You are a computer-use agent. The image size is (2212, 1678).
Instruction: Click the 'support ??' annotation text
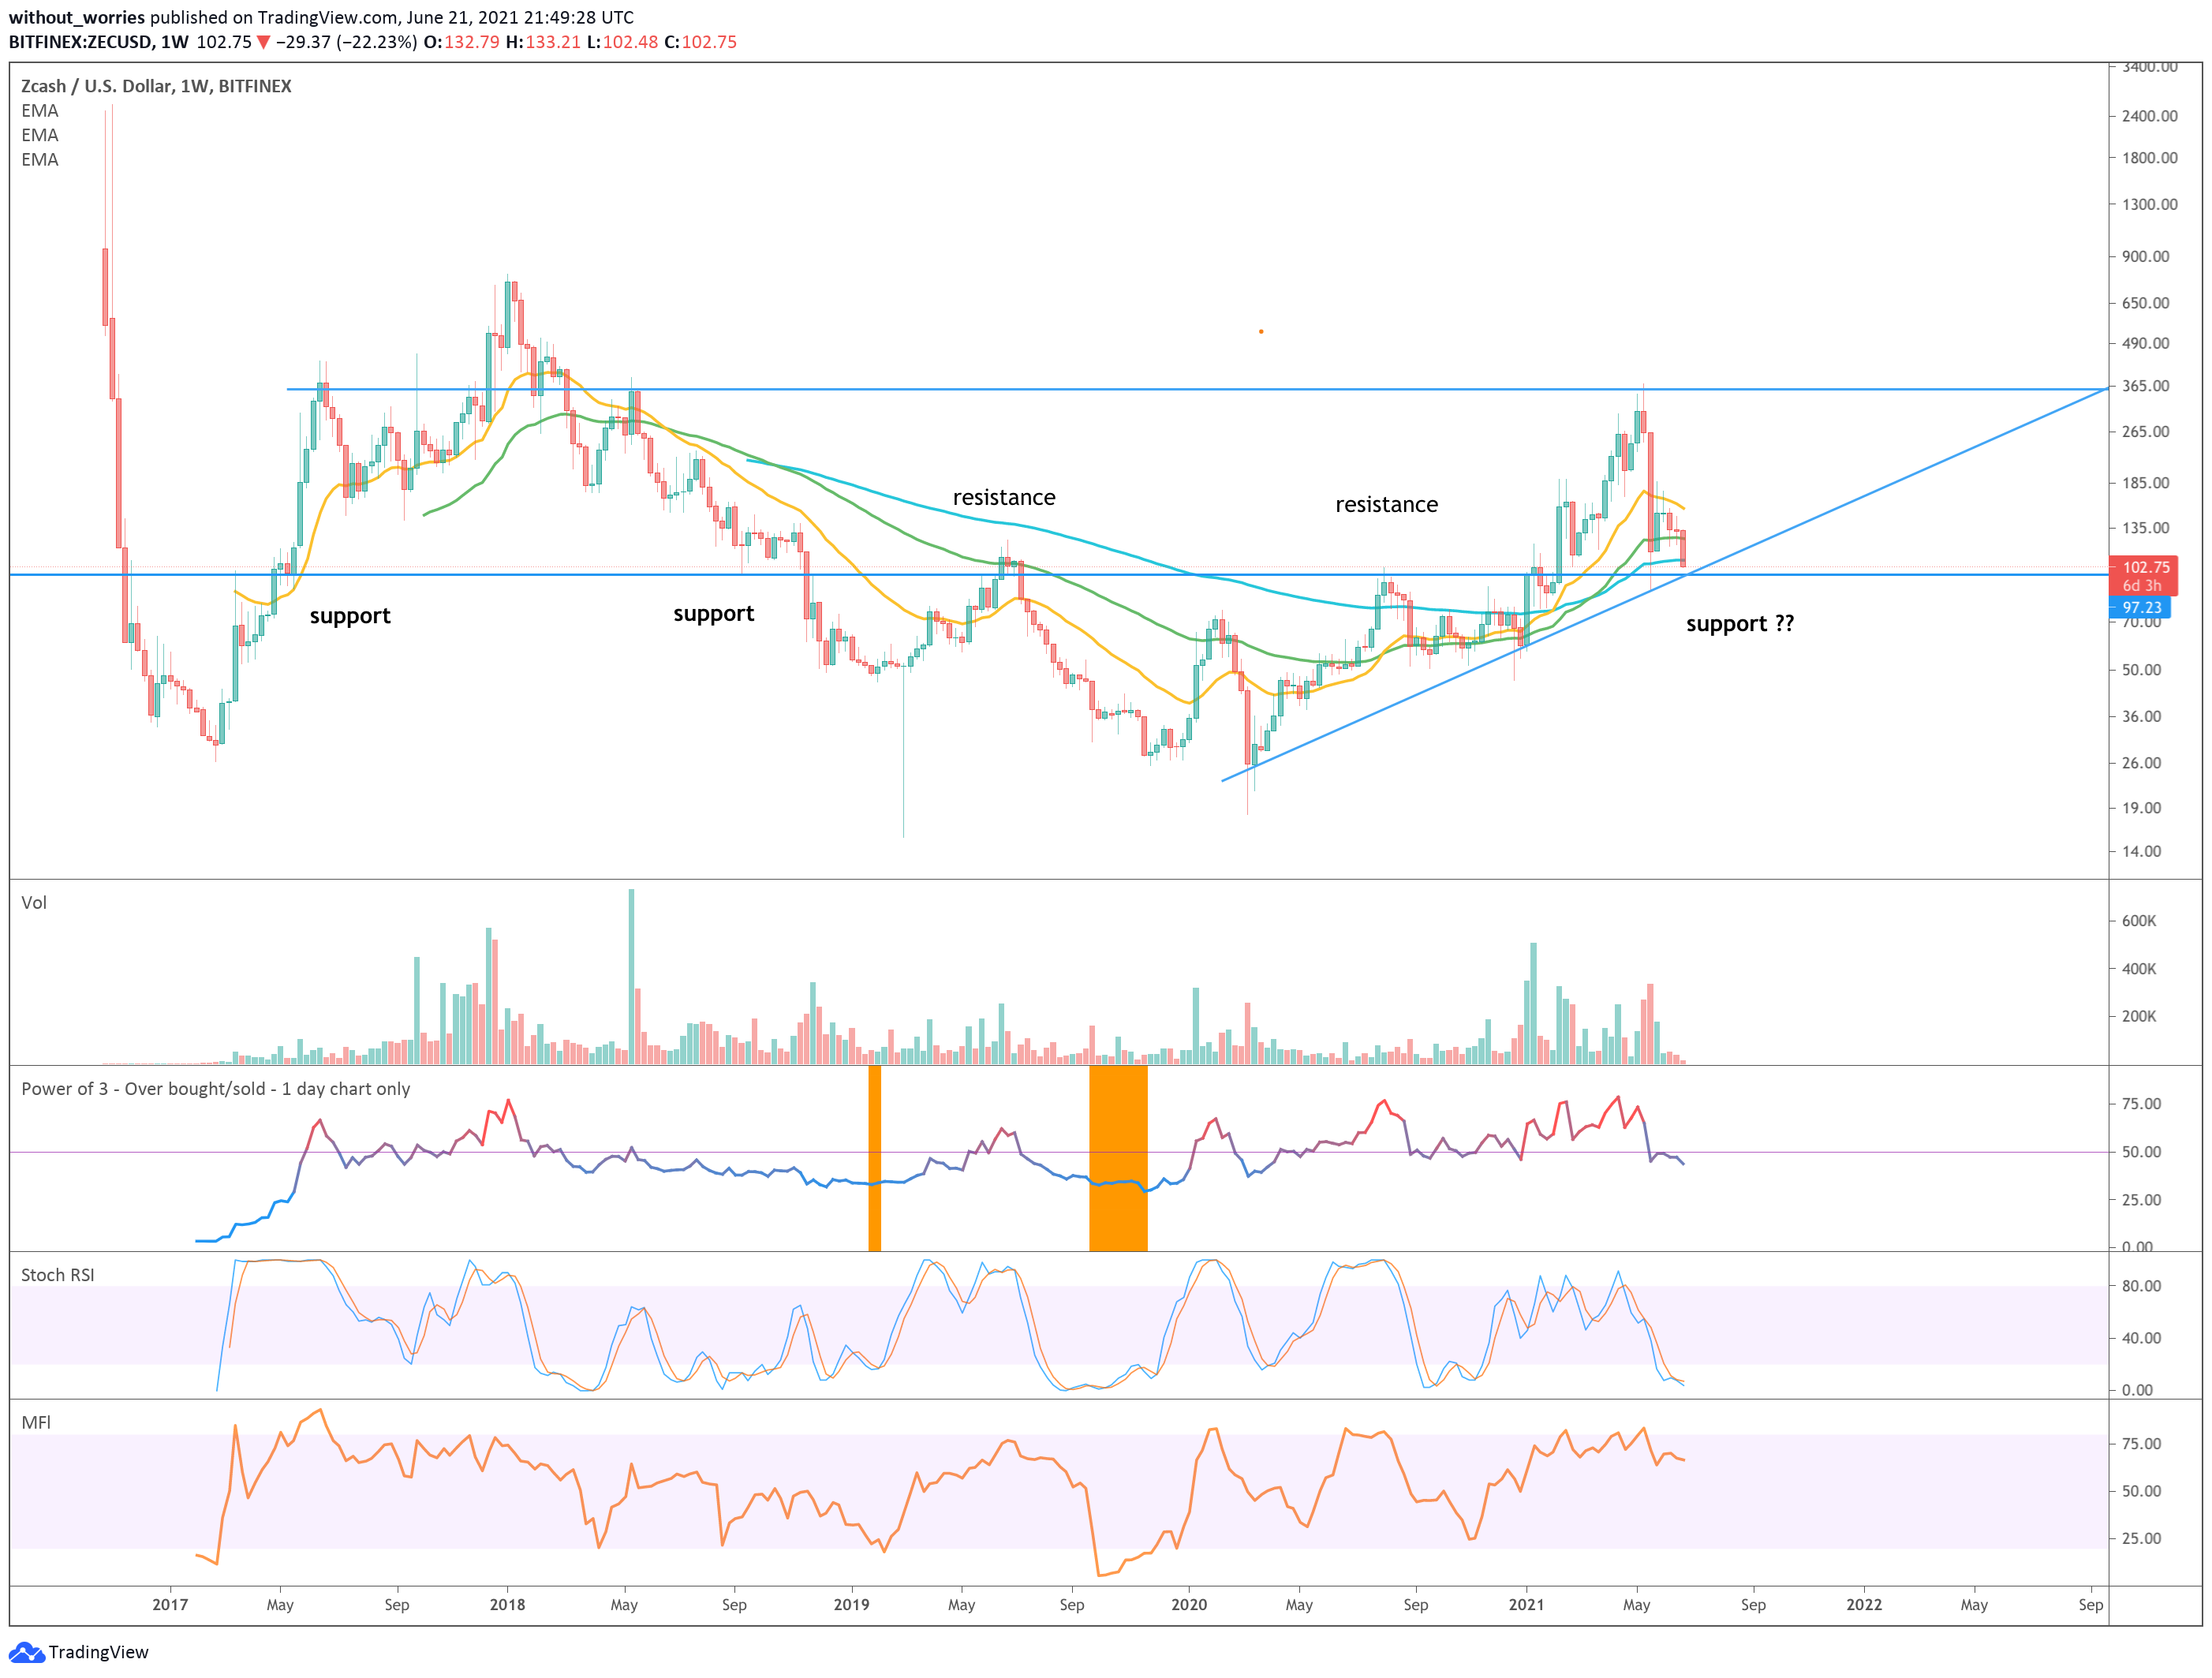tap(1740, 624)
